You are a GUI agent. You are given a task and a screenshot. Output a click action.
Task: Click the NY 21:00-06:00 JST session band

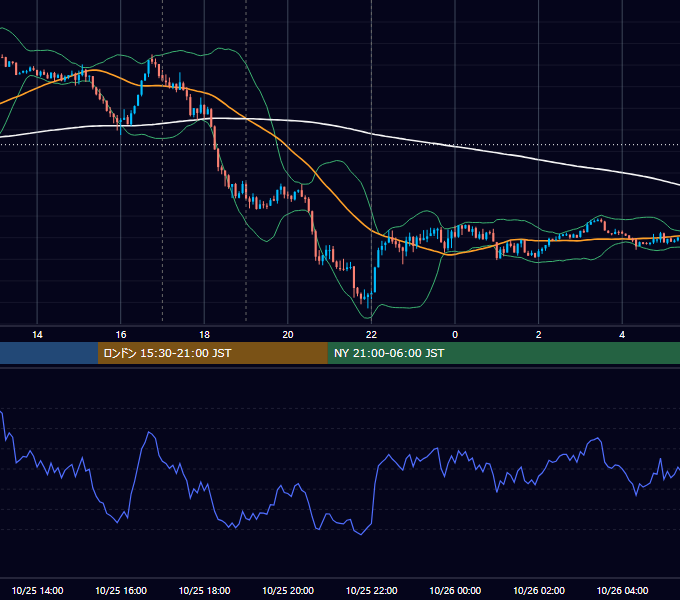503,353
